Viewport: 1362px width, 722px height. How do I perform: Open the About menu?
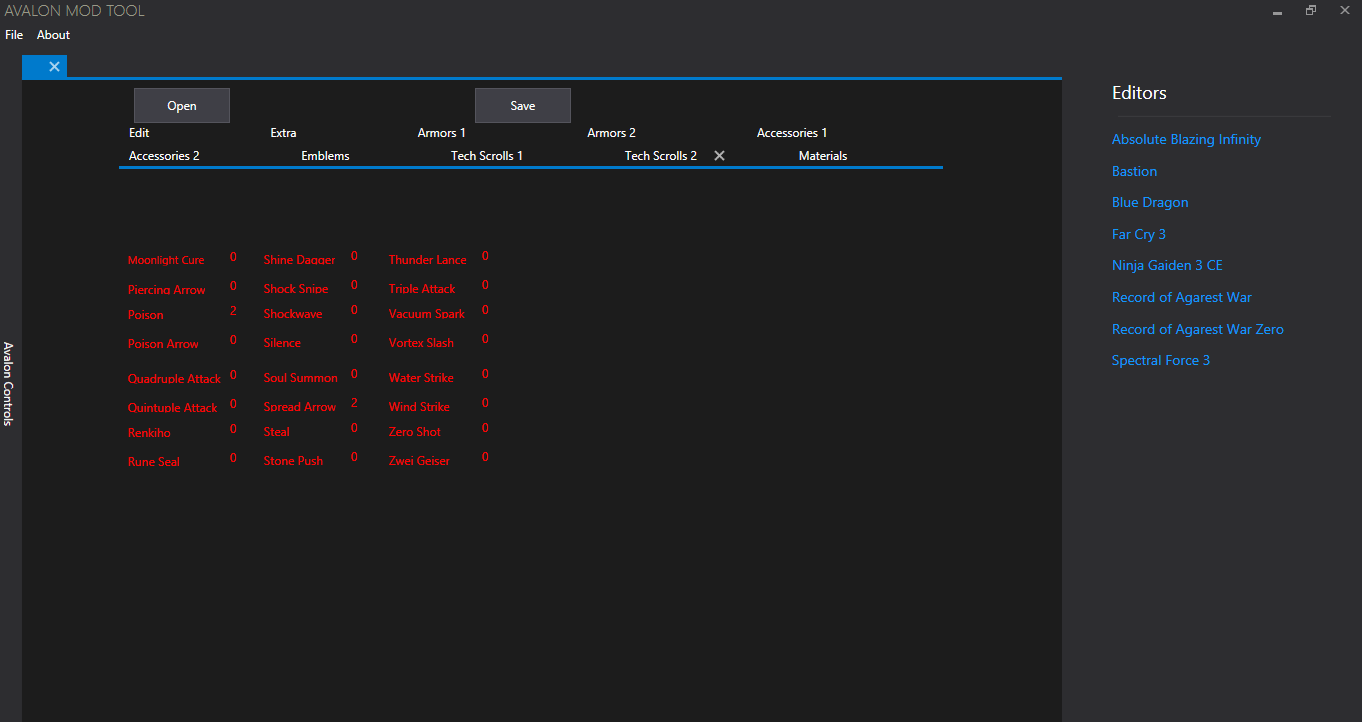pyautogui.click(x=53, y=35)
